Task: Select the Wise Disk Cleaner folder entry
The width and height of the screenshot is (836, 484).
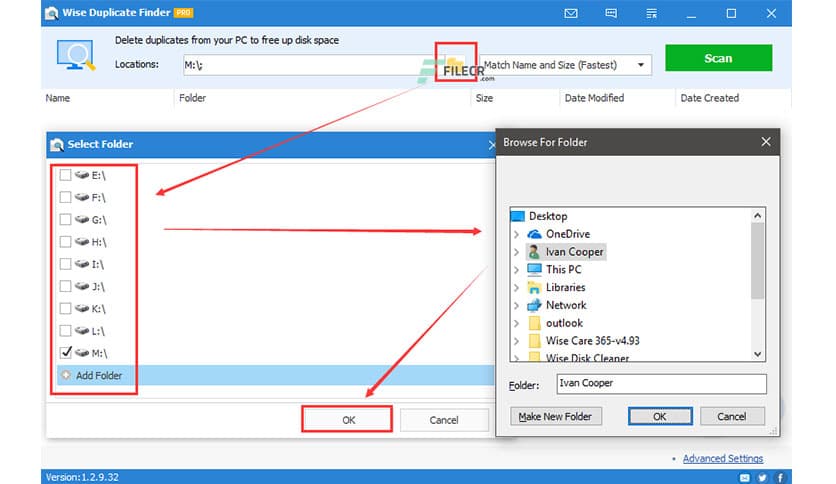Action: 587,358
